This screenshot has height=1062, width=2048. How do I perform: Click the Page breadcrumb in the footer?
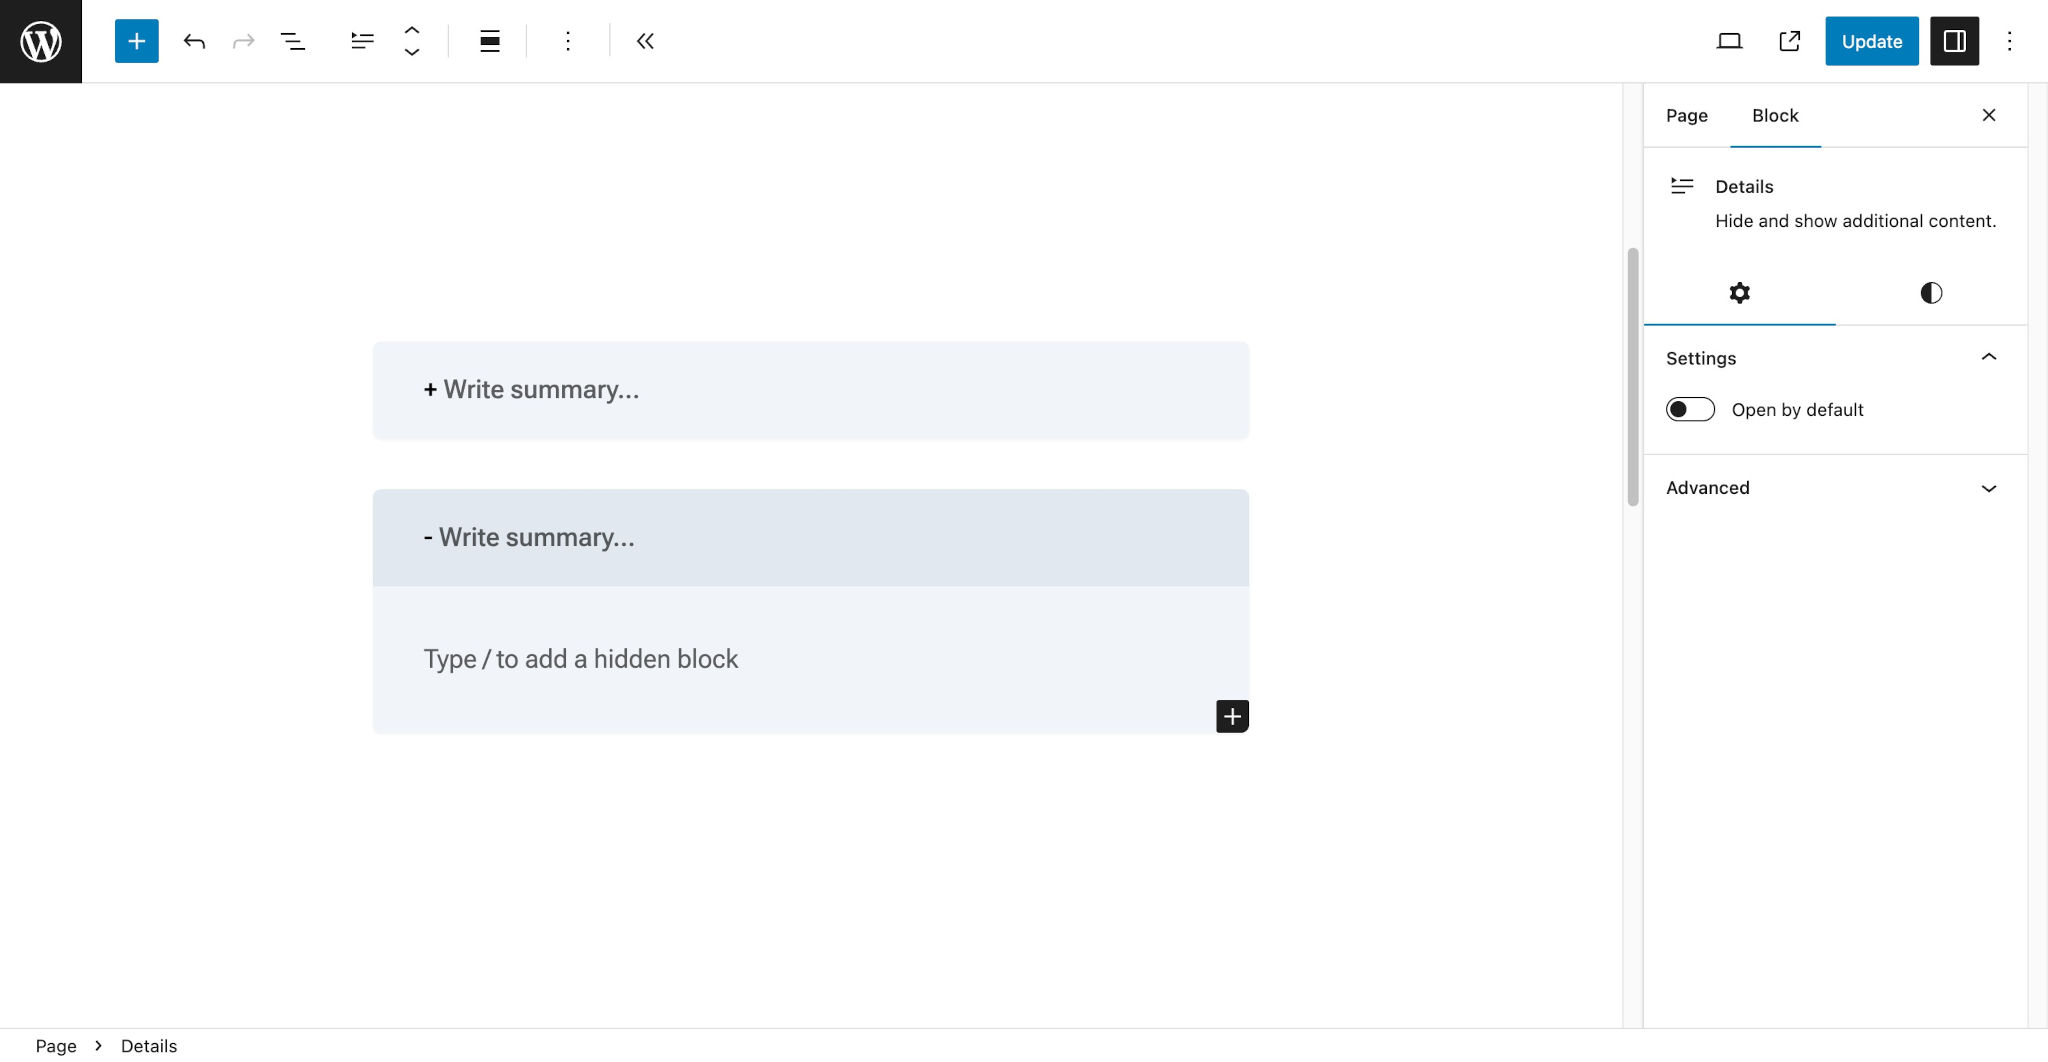click(56, 1046)
